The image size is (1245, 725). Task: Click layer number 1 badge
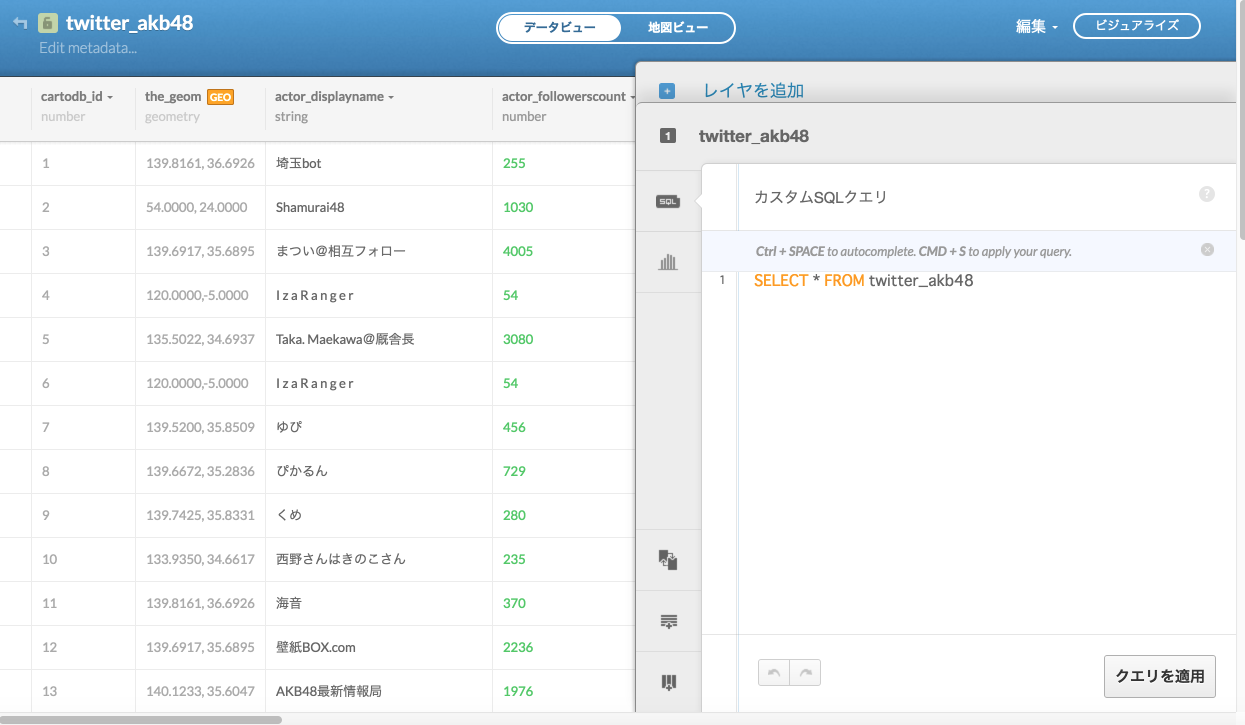(668, 136)
